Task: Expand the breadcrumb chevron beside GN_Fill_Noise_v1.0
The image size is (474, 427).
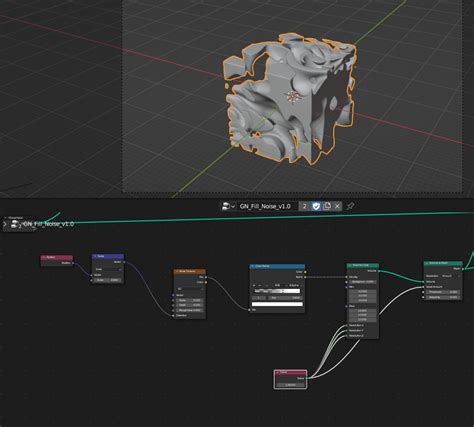Action: [5, 224]
